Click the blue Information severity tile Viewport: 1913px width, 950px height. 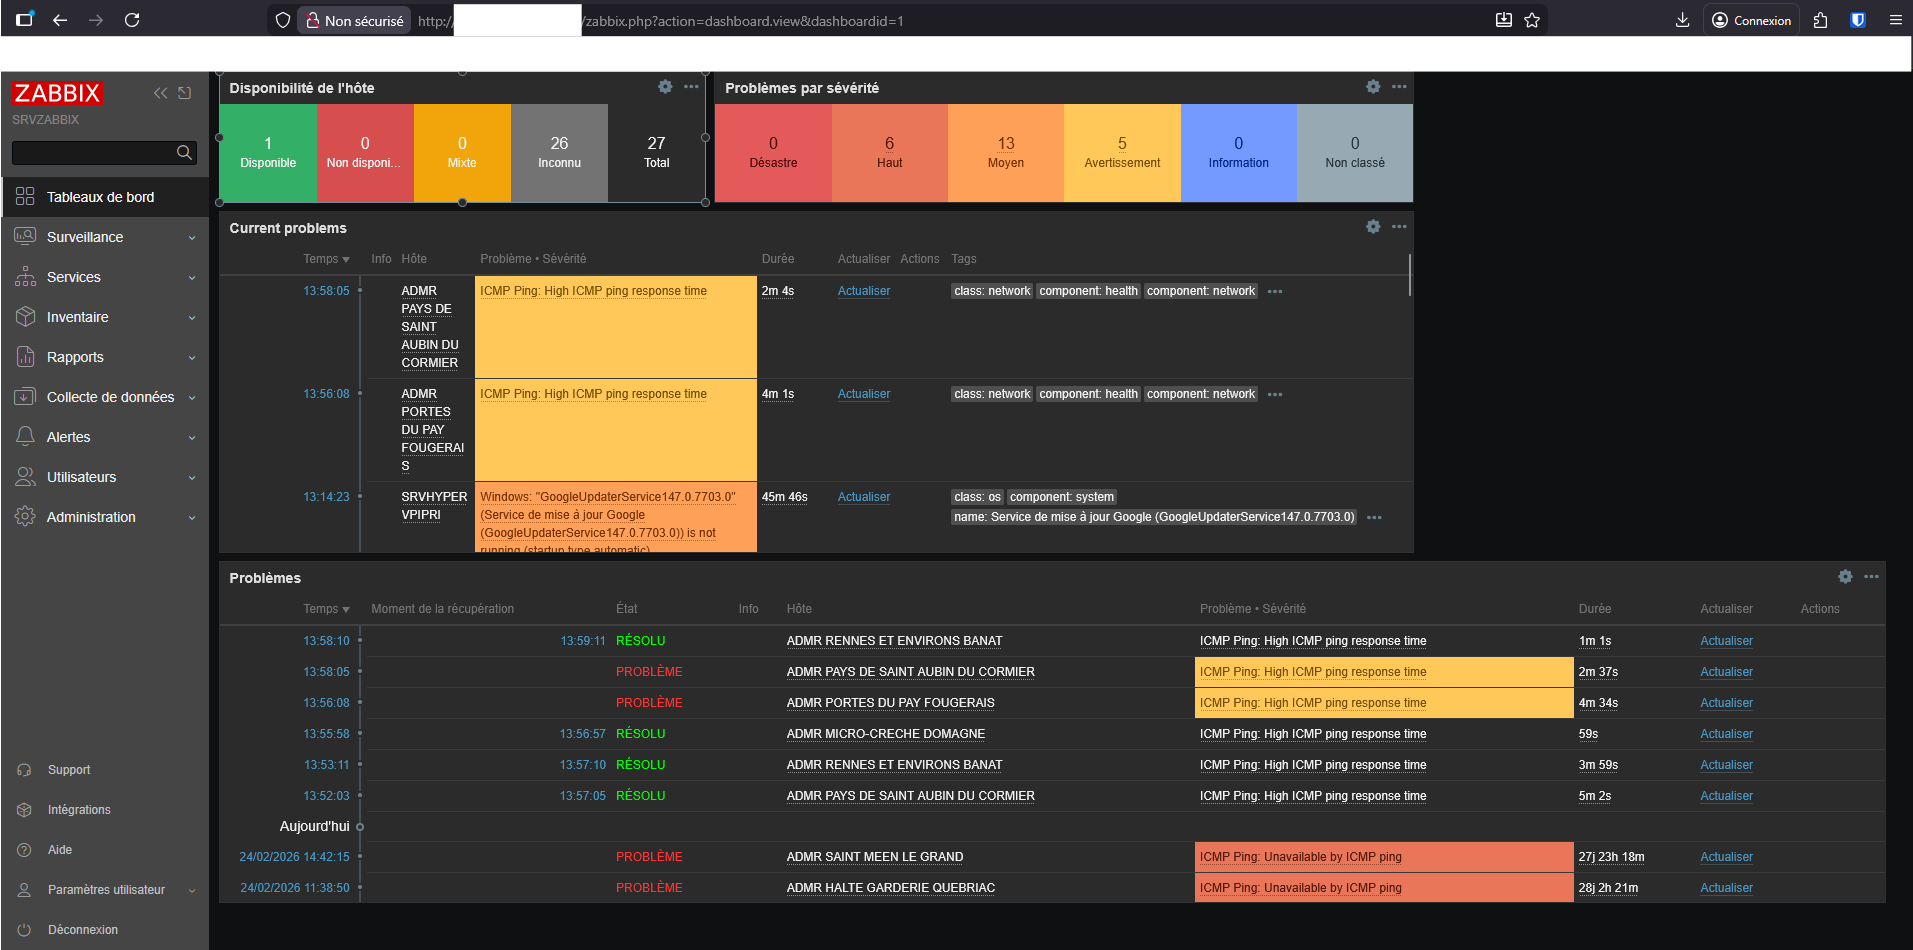coord(1238,153)
